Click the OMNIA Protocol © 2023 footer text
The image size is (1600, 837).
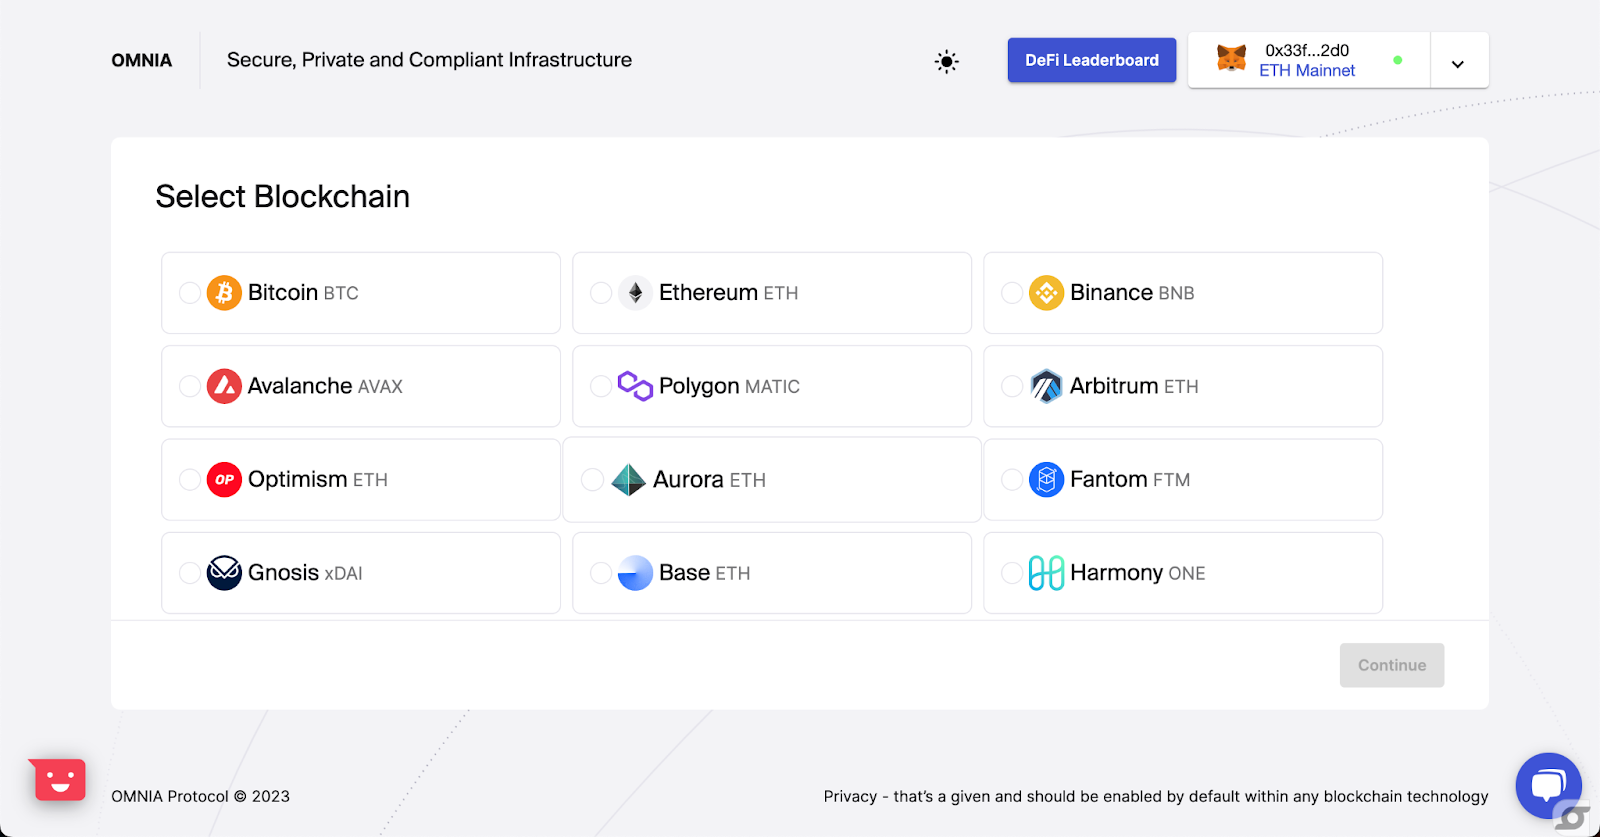click(x=200, y=796)
